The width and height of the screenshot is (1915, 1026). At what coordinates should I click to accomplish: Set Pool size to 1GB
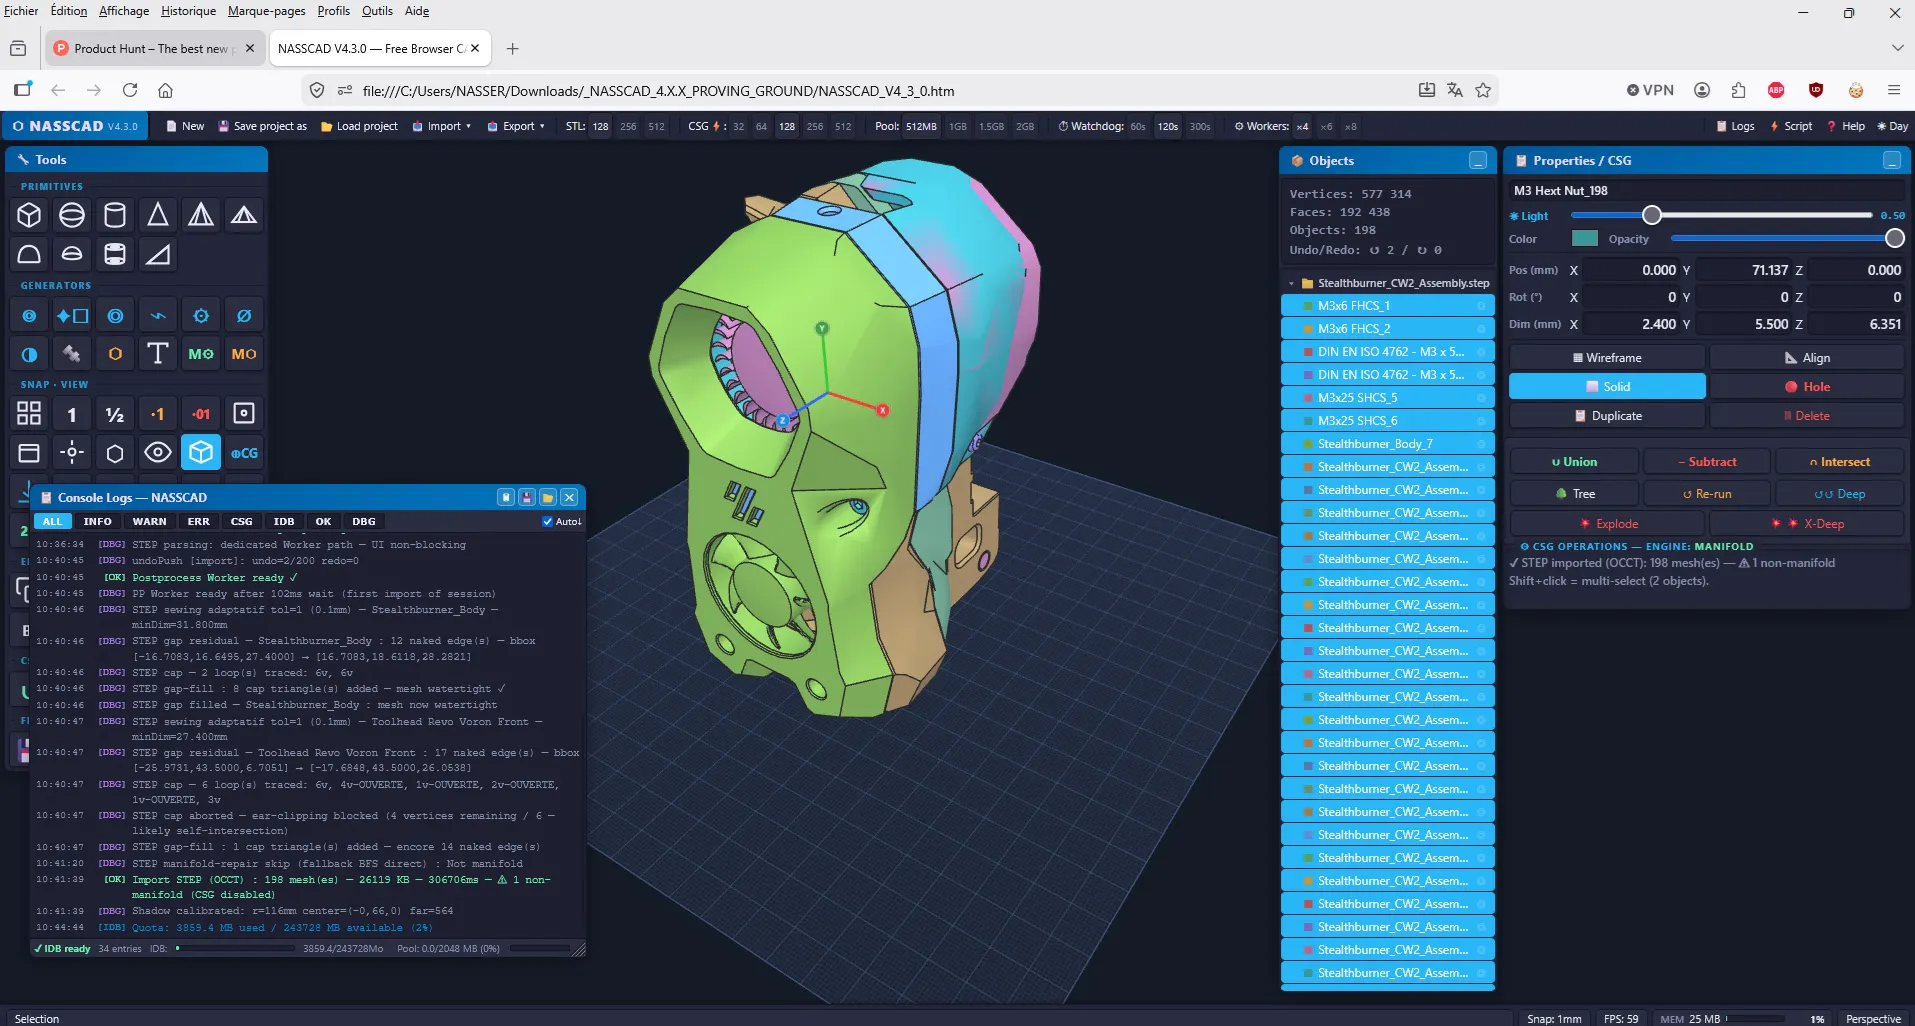point(958,126)
